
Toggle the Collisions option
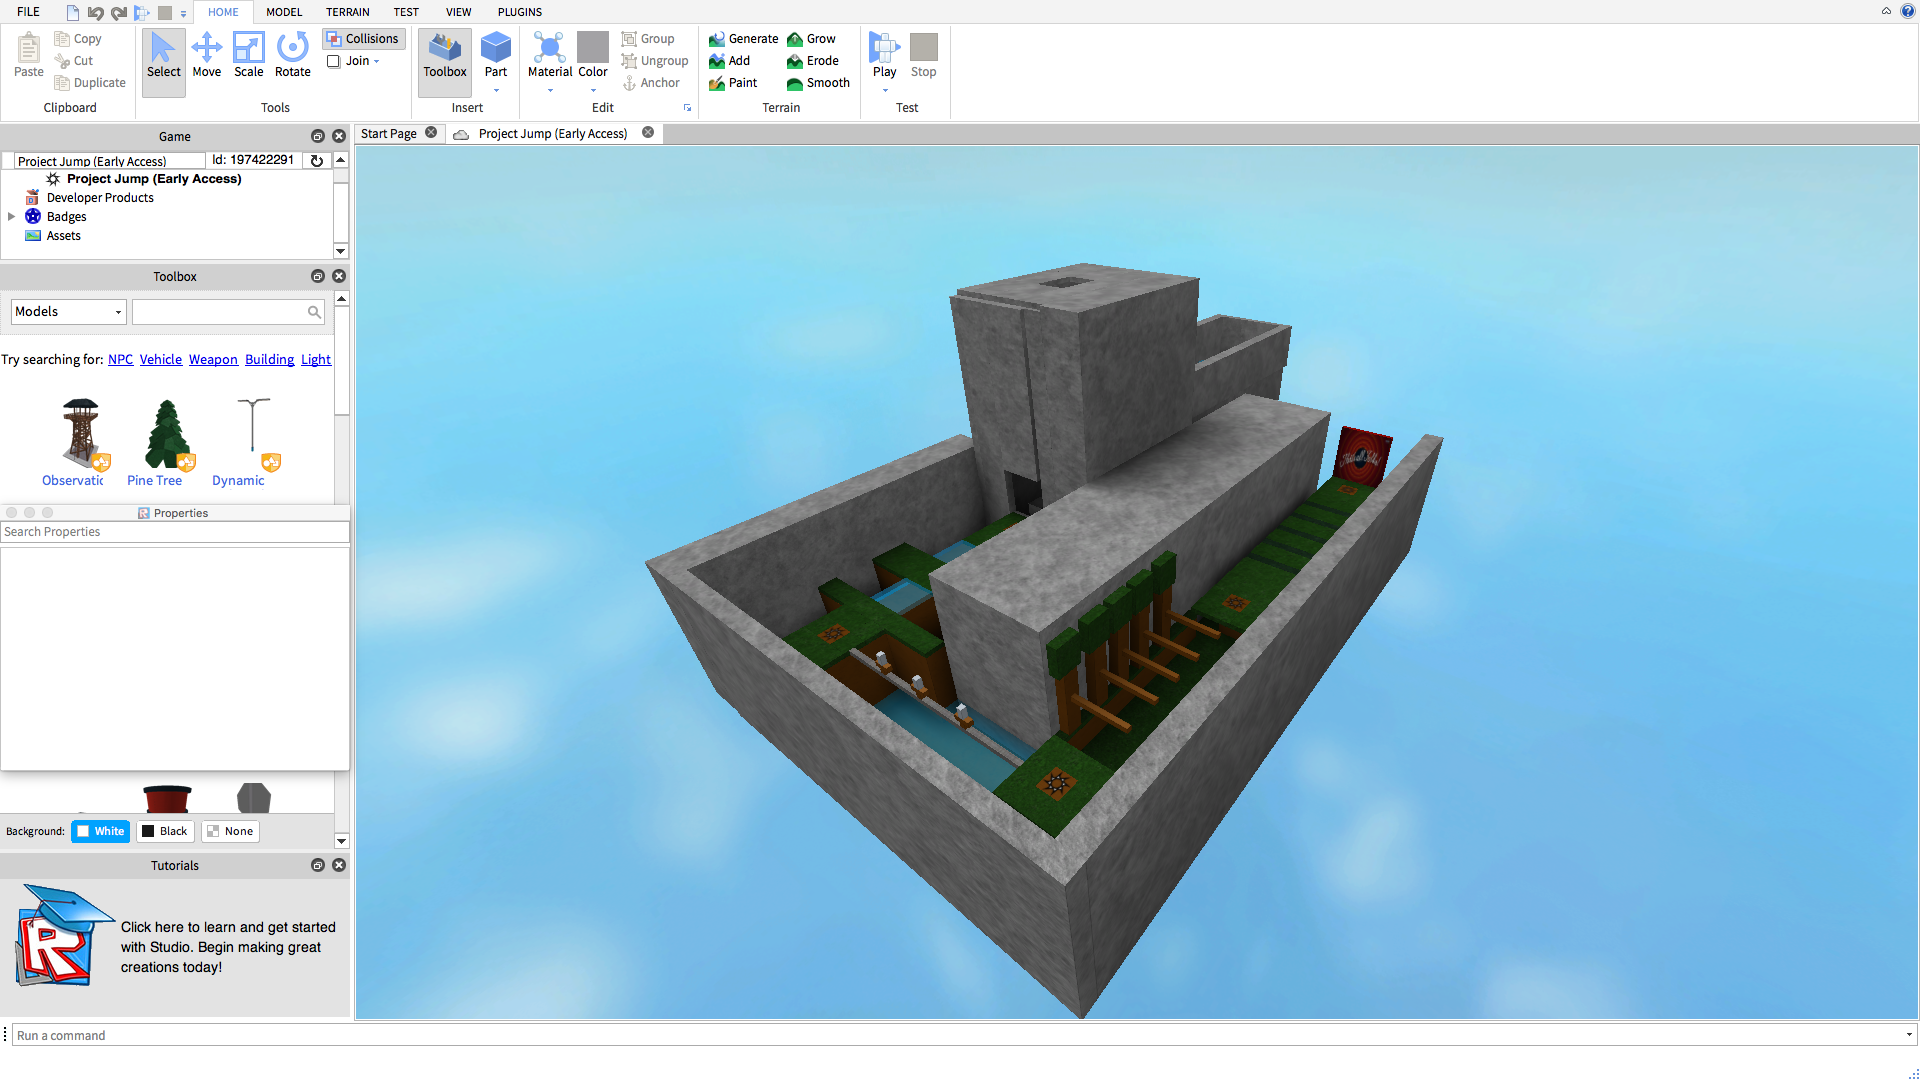[363, 39]
